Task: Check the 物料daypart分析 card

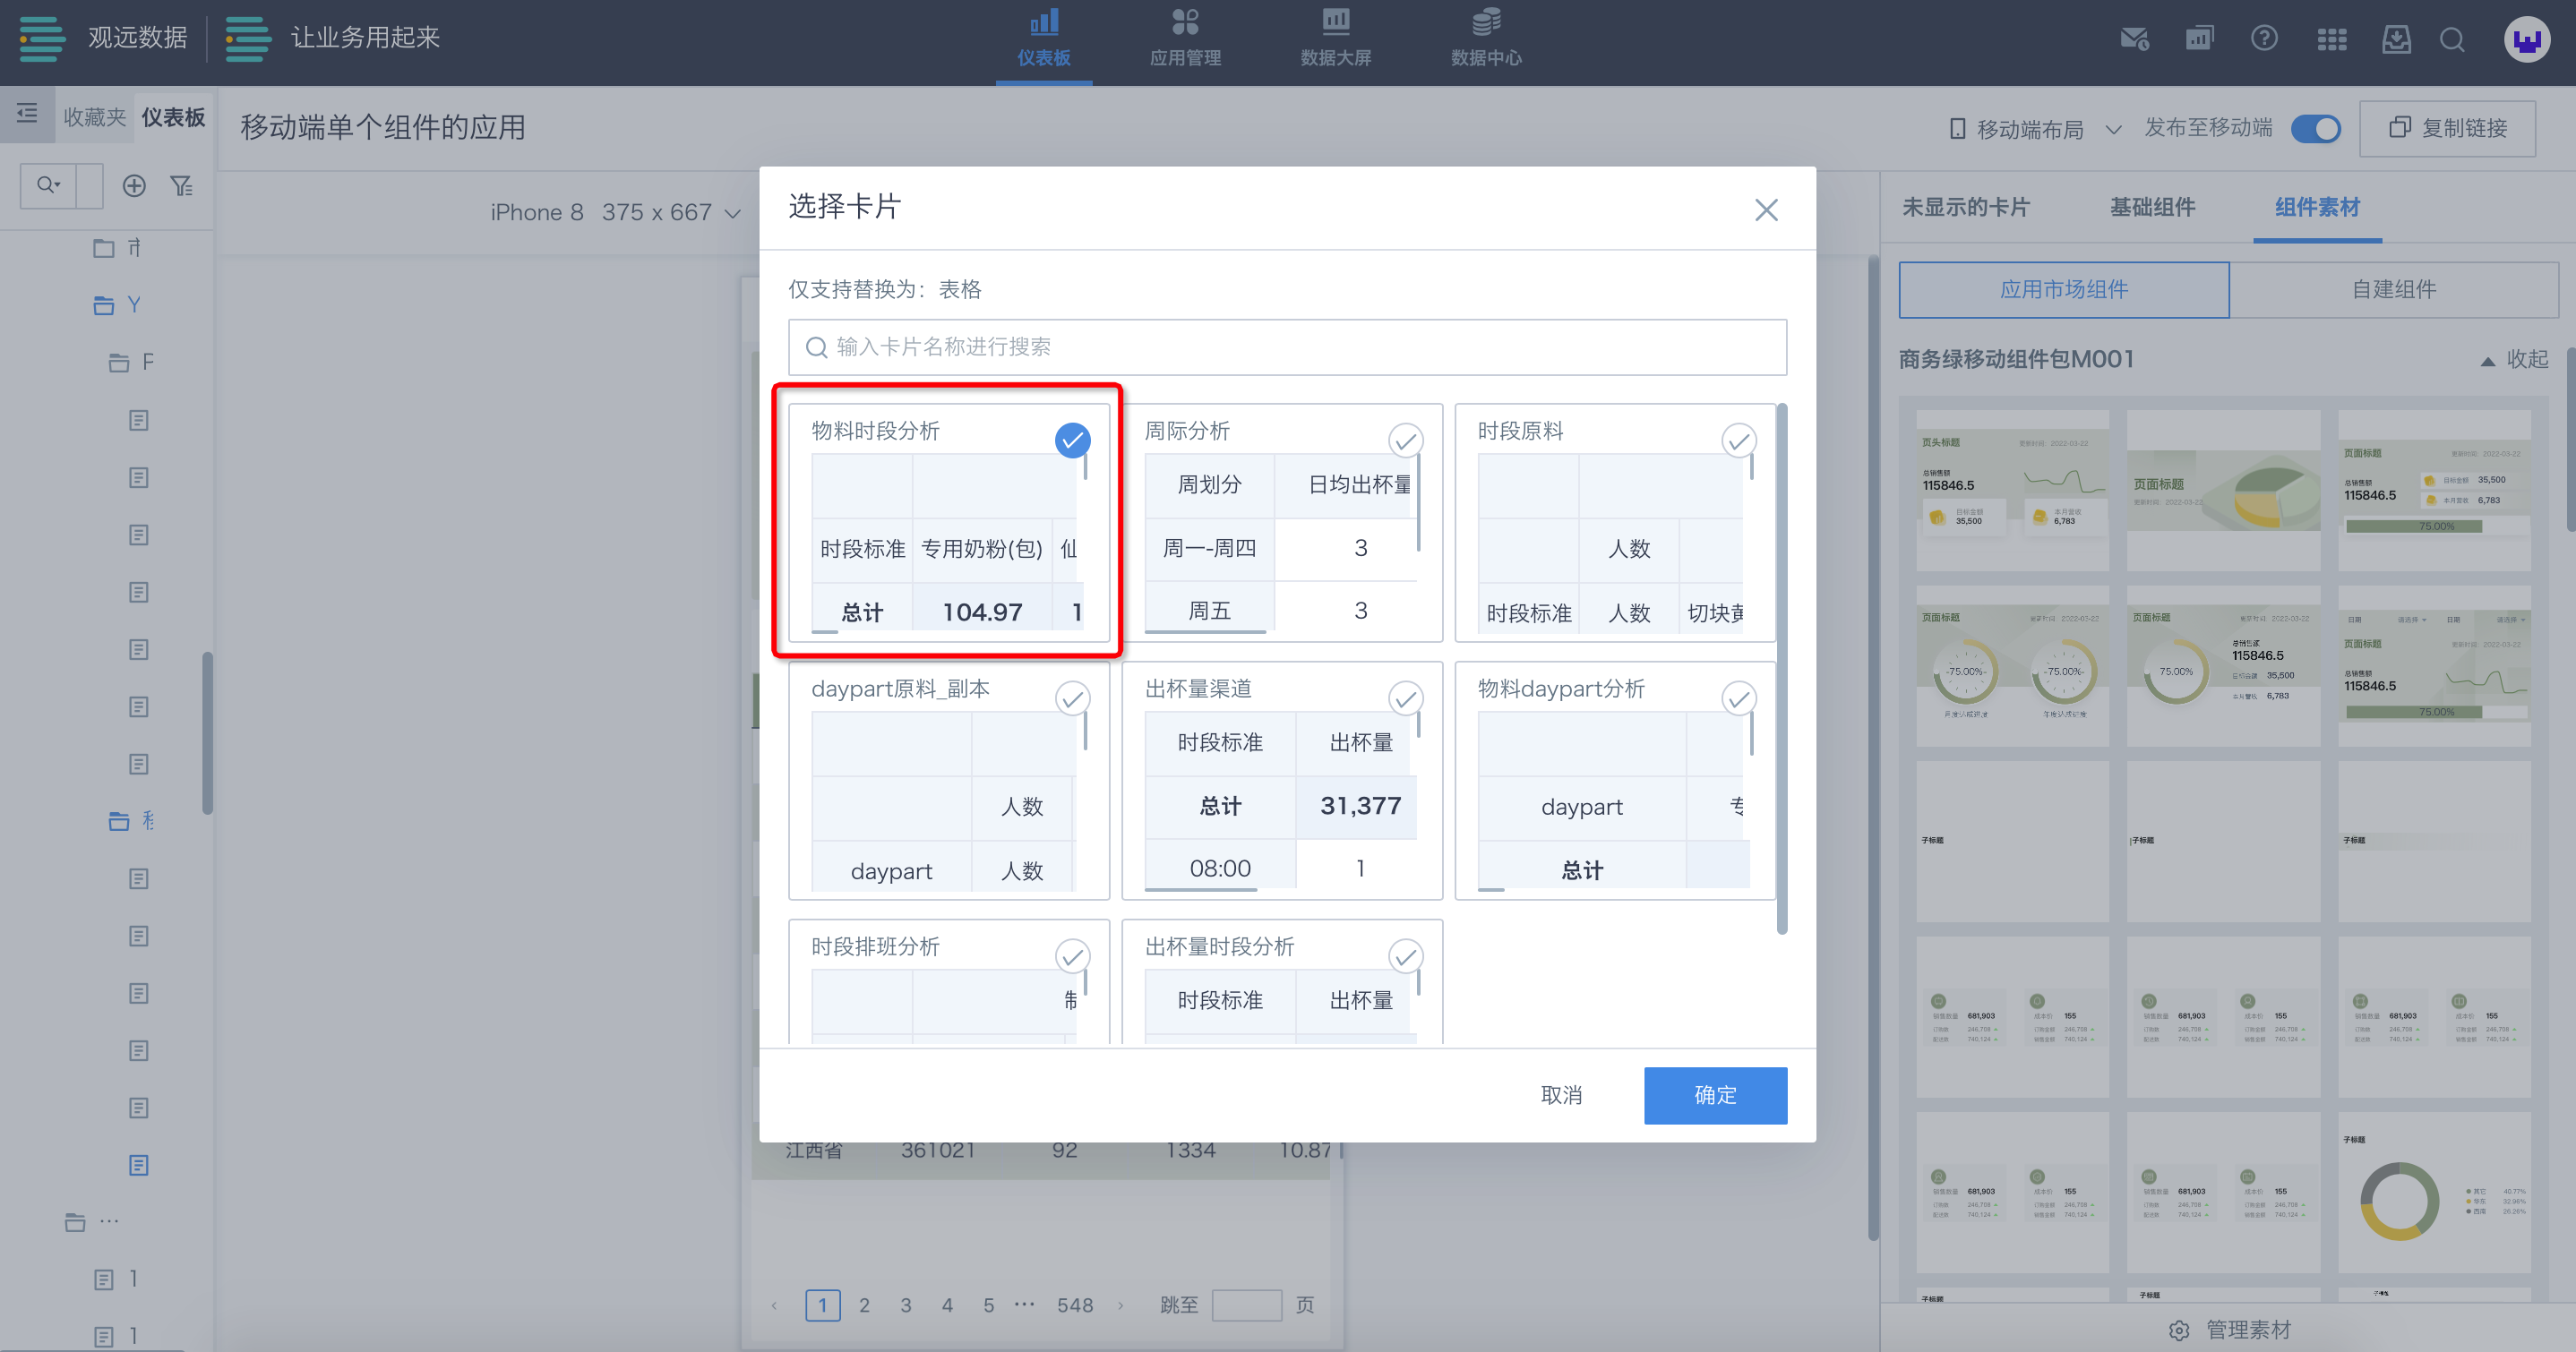Action: [1739, 698]
